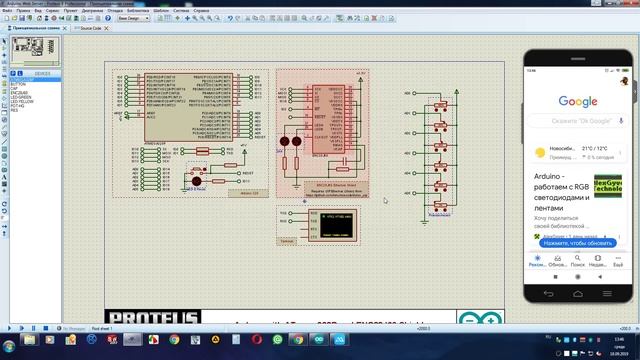Open the blue Help question mark icon
Image resolution: width=640 pixels, height=360 pixels.
click(x=108, y=18)
